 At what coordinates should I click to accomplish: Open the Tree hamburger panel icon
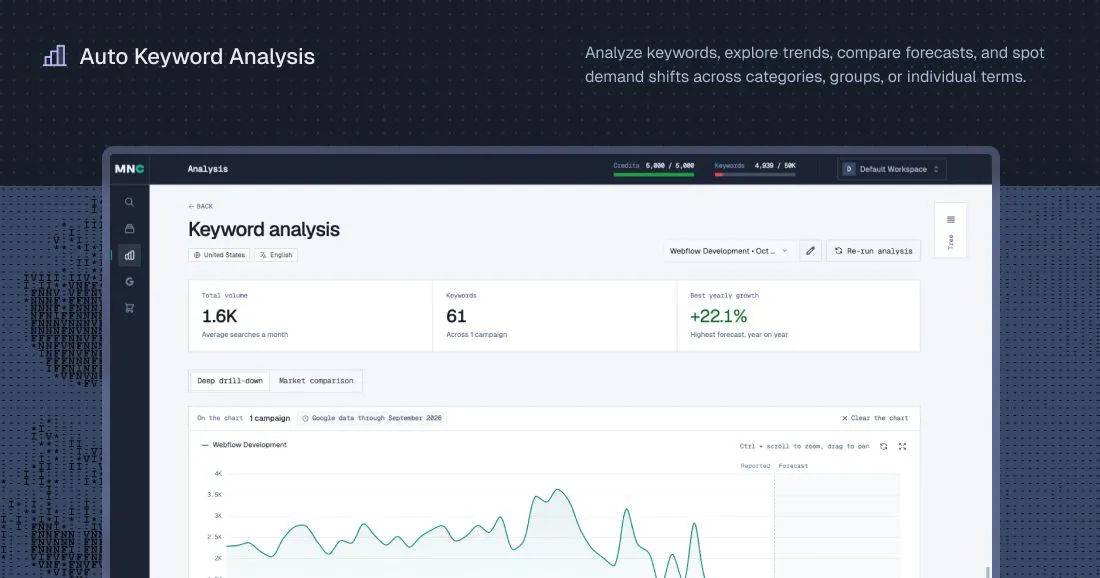click(951, 220)
